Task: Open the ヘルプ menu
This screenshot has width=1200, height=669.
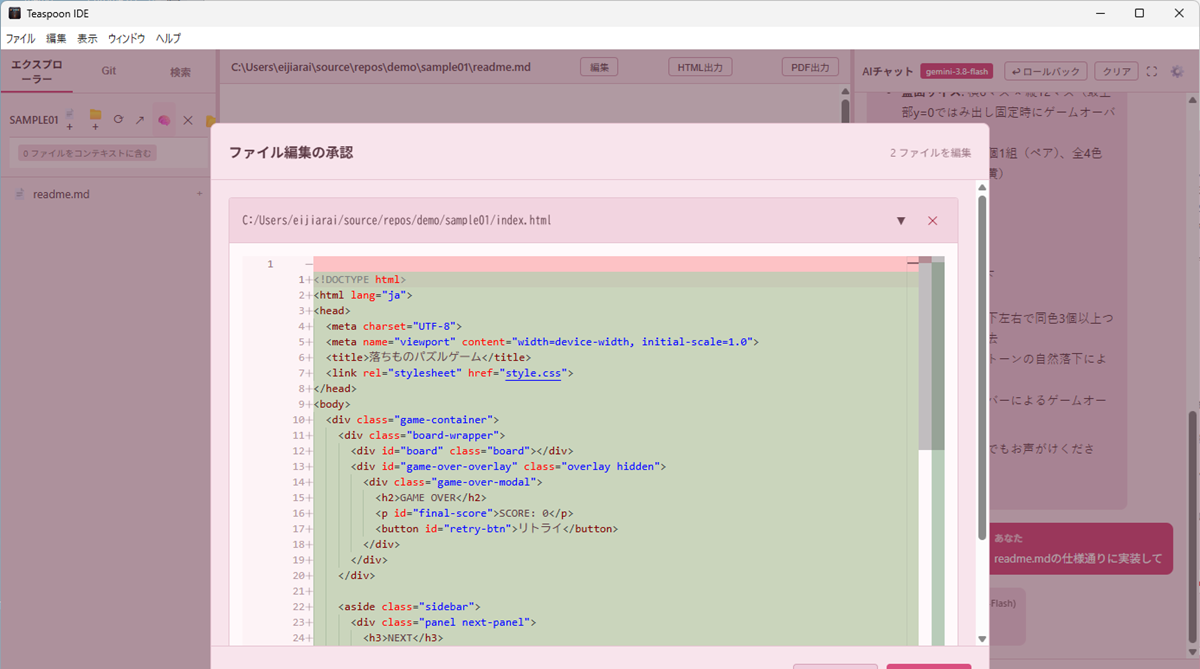Action: 168,38
